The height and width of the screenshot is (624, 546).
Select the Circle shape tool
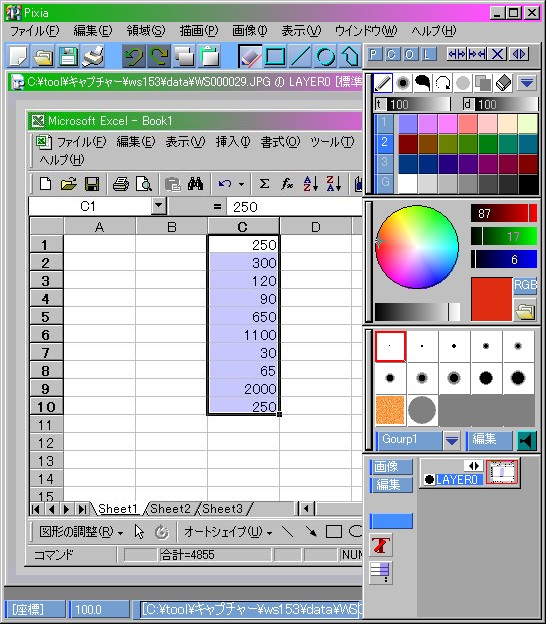pyautogui.click(x=325, y=56)
